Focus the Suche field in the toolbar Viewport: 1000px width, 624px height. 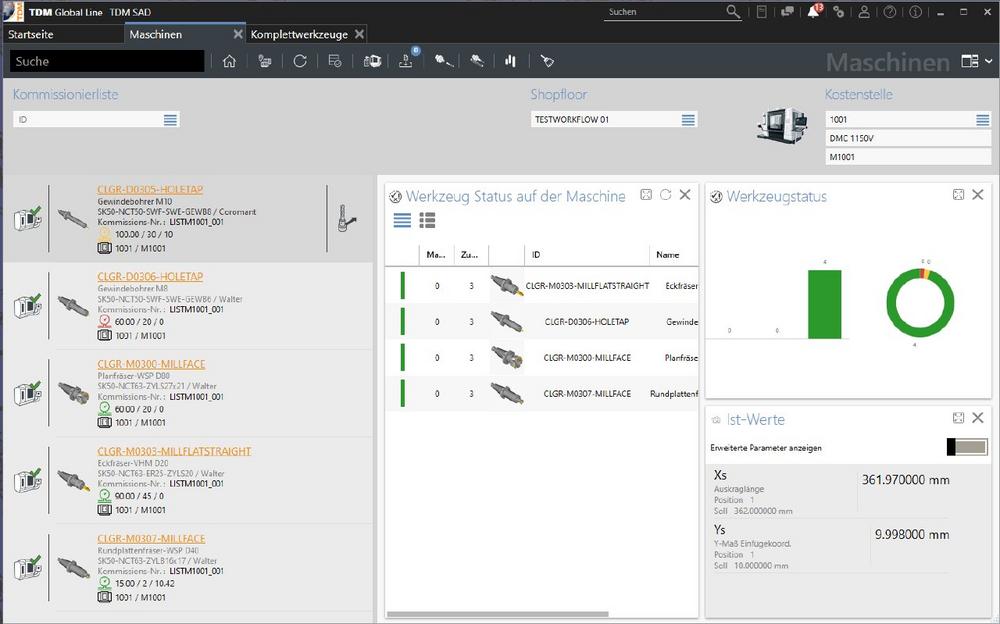pyautogui.click(x=107, y=61)
